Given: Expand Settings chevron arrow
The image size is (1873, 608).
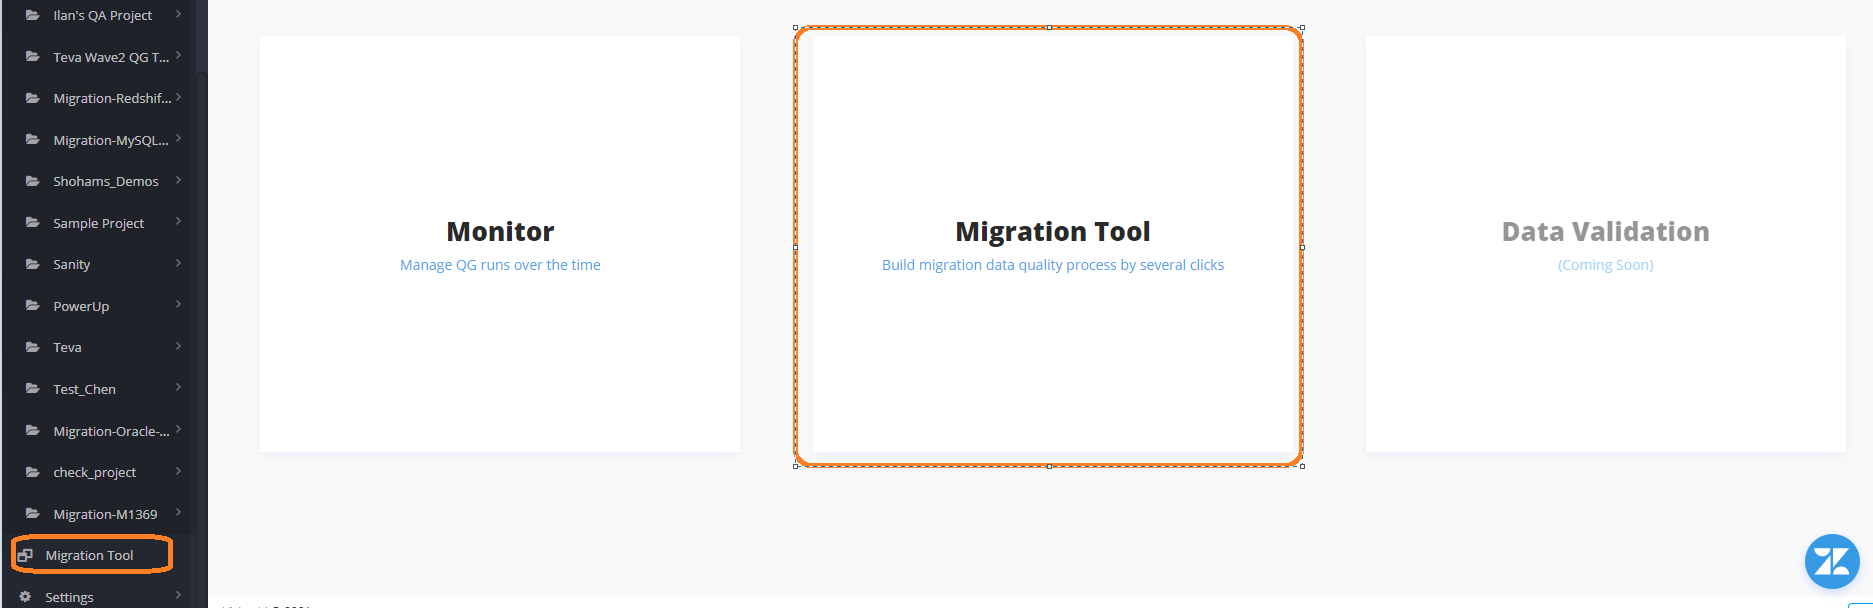Looking at the screenshot, I should [178, 595].
